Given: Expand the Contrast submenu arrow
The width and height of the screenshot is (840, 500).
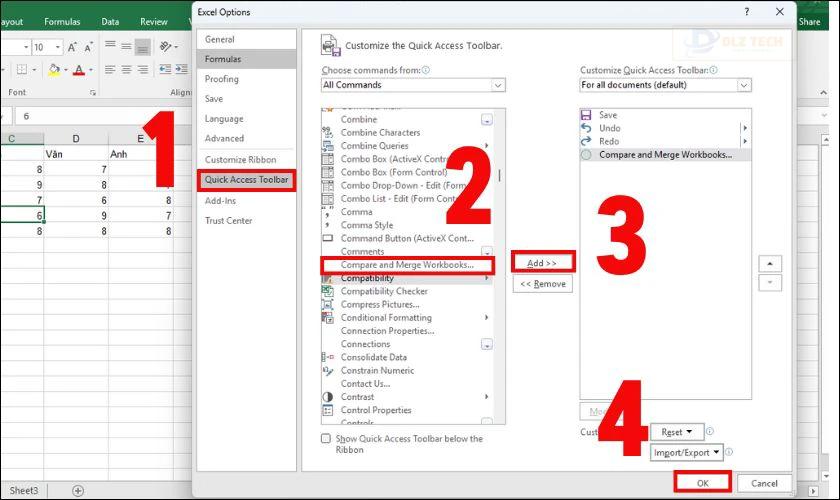Looking at the screenshot, I should (x=486, y=397).
